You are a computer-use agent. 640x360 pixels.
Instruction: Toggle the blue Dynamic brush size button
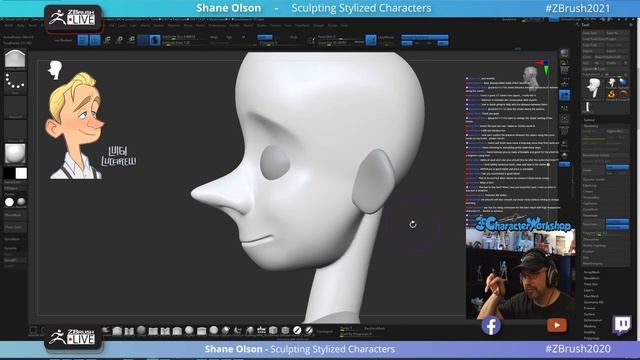pos(371,40)
